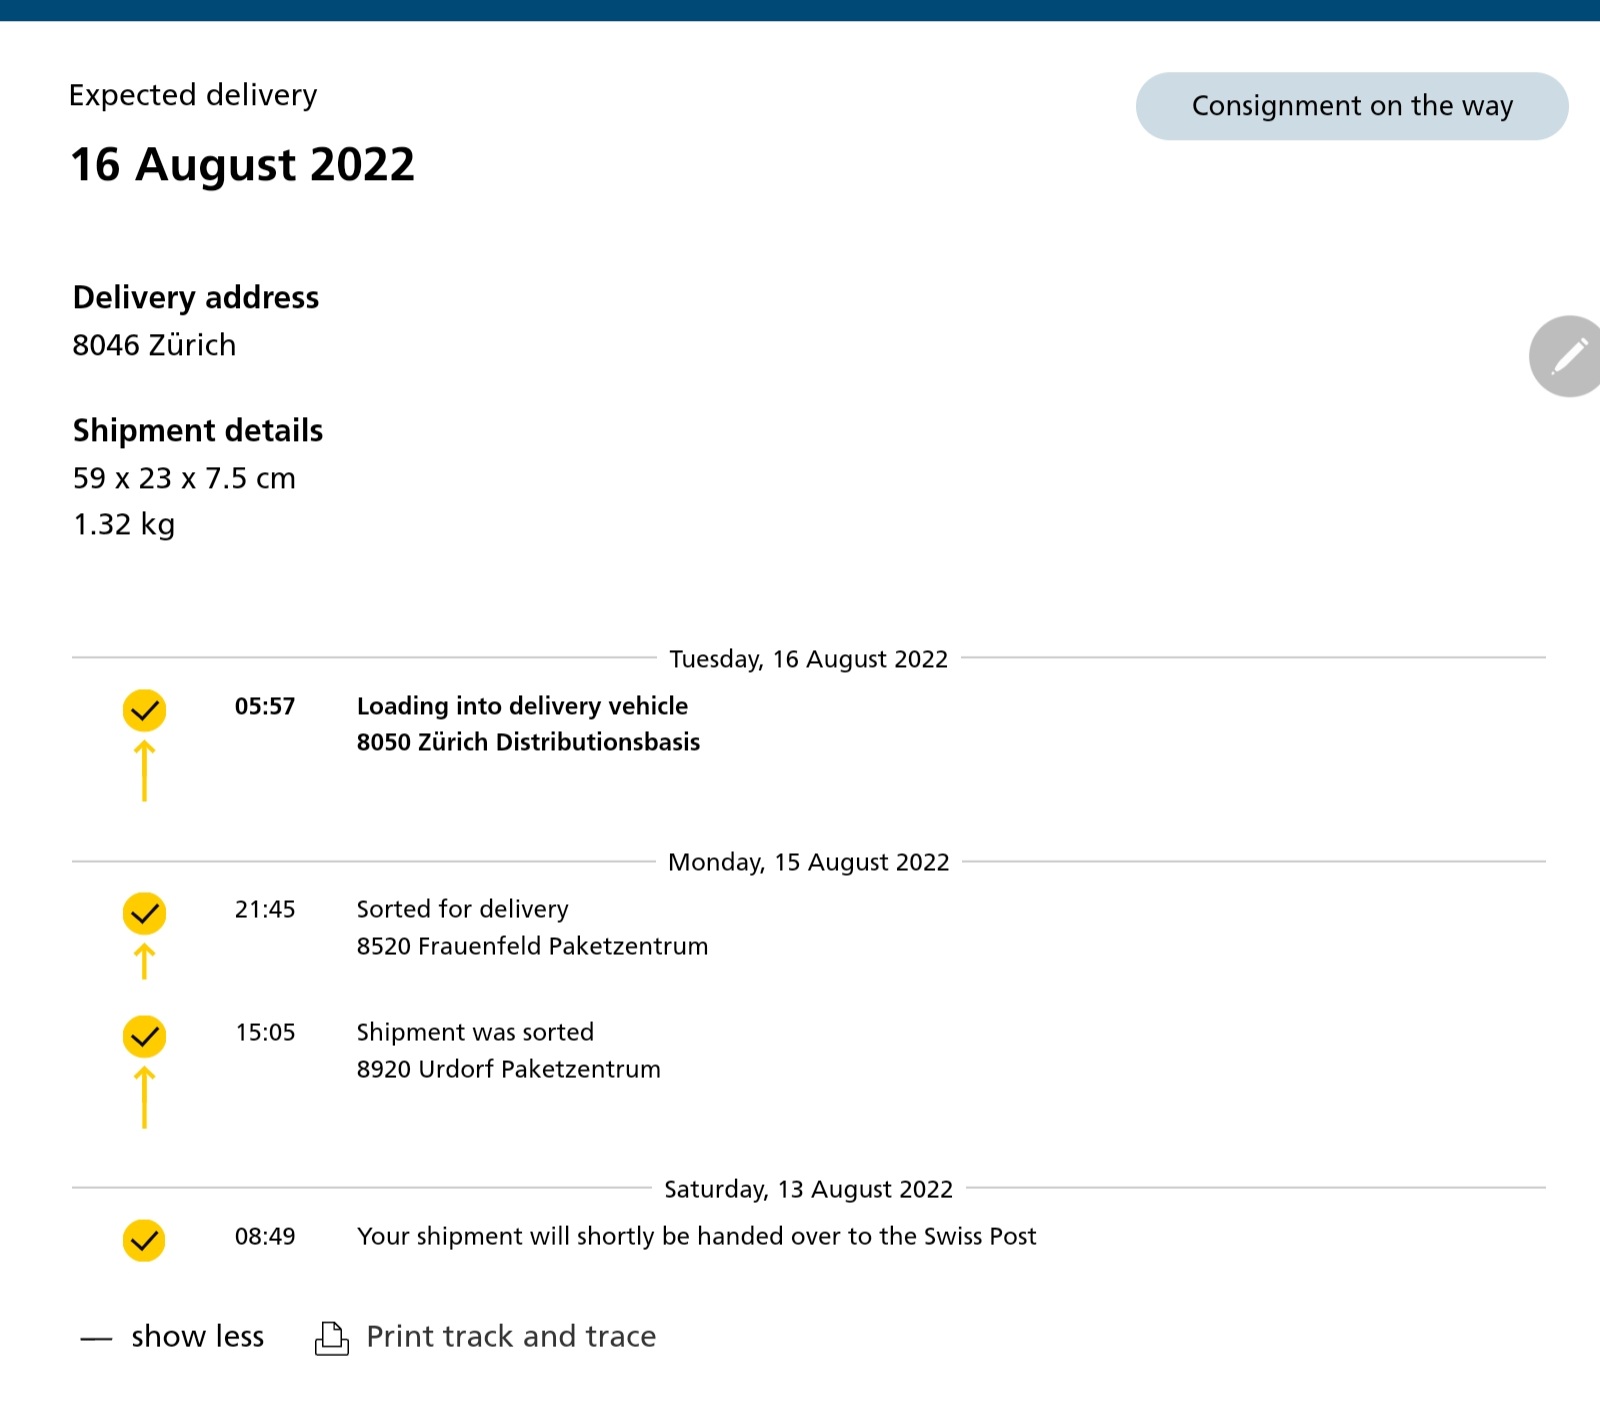Click the checkmark icon beside 05:57
The height and width of the screenshot is (1409, 1600).
(x=144, y=710)
